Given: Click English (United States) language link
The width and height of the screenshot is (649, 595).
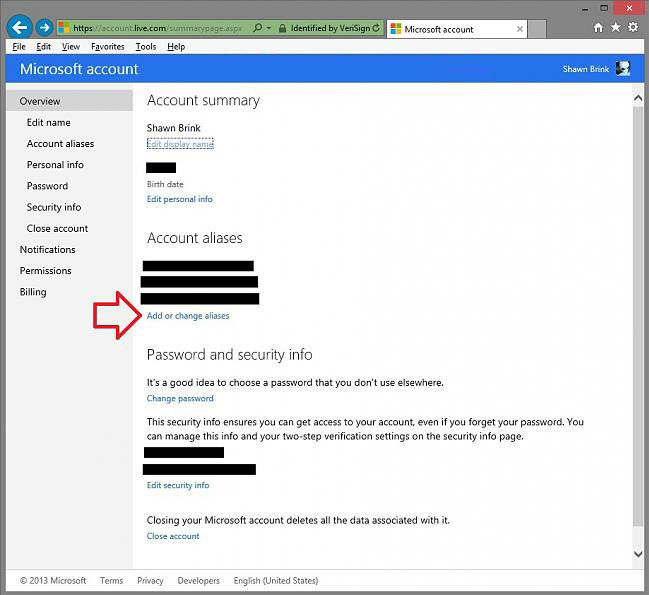Looking at the screenshot, I should pyautogui.click(x=276, y=581).
